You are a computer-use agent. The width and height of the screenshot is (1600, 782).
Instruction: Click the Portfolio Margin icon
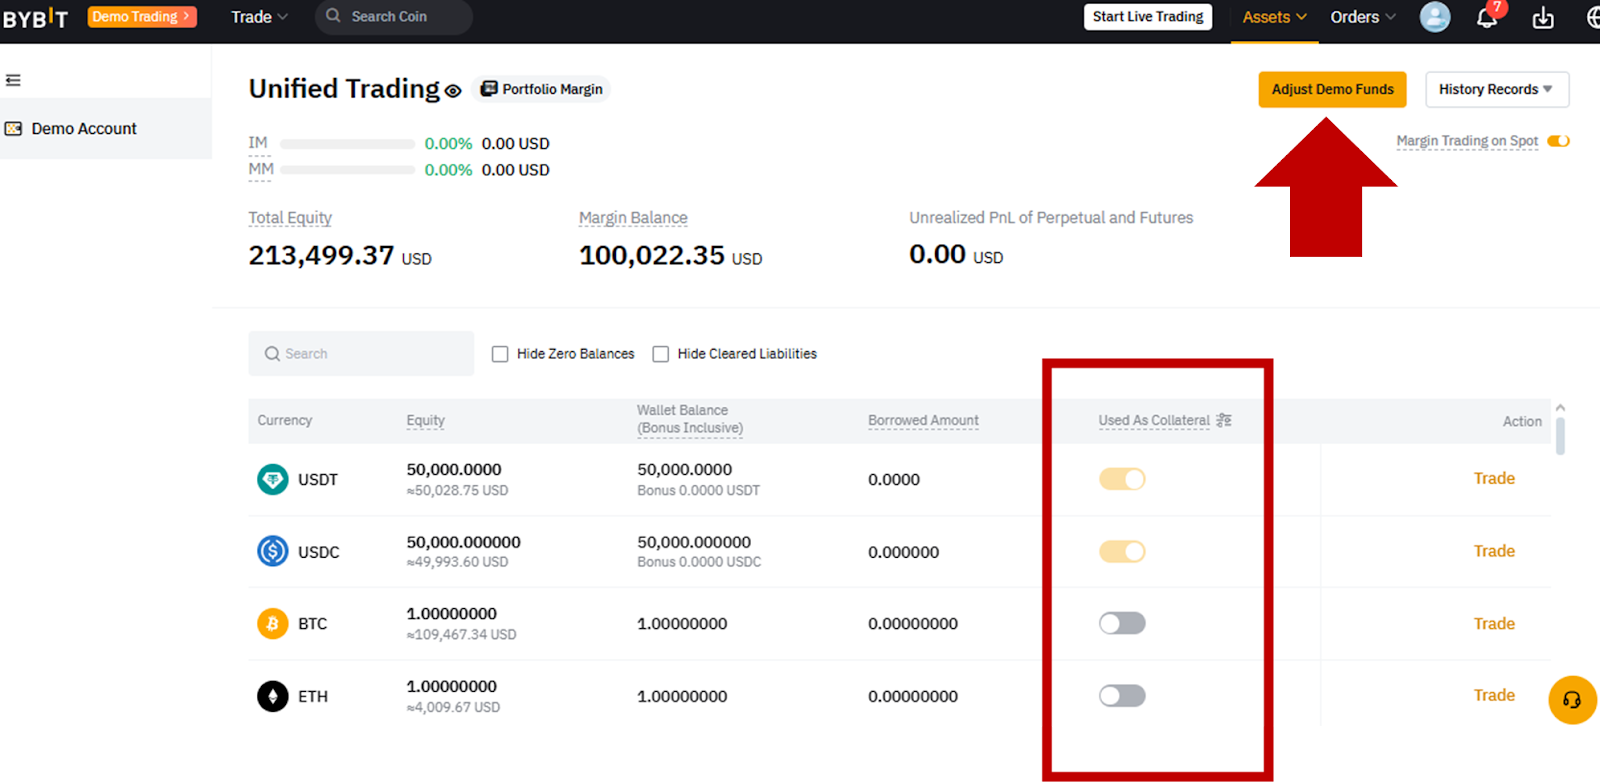coord(489,89)
